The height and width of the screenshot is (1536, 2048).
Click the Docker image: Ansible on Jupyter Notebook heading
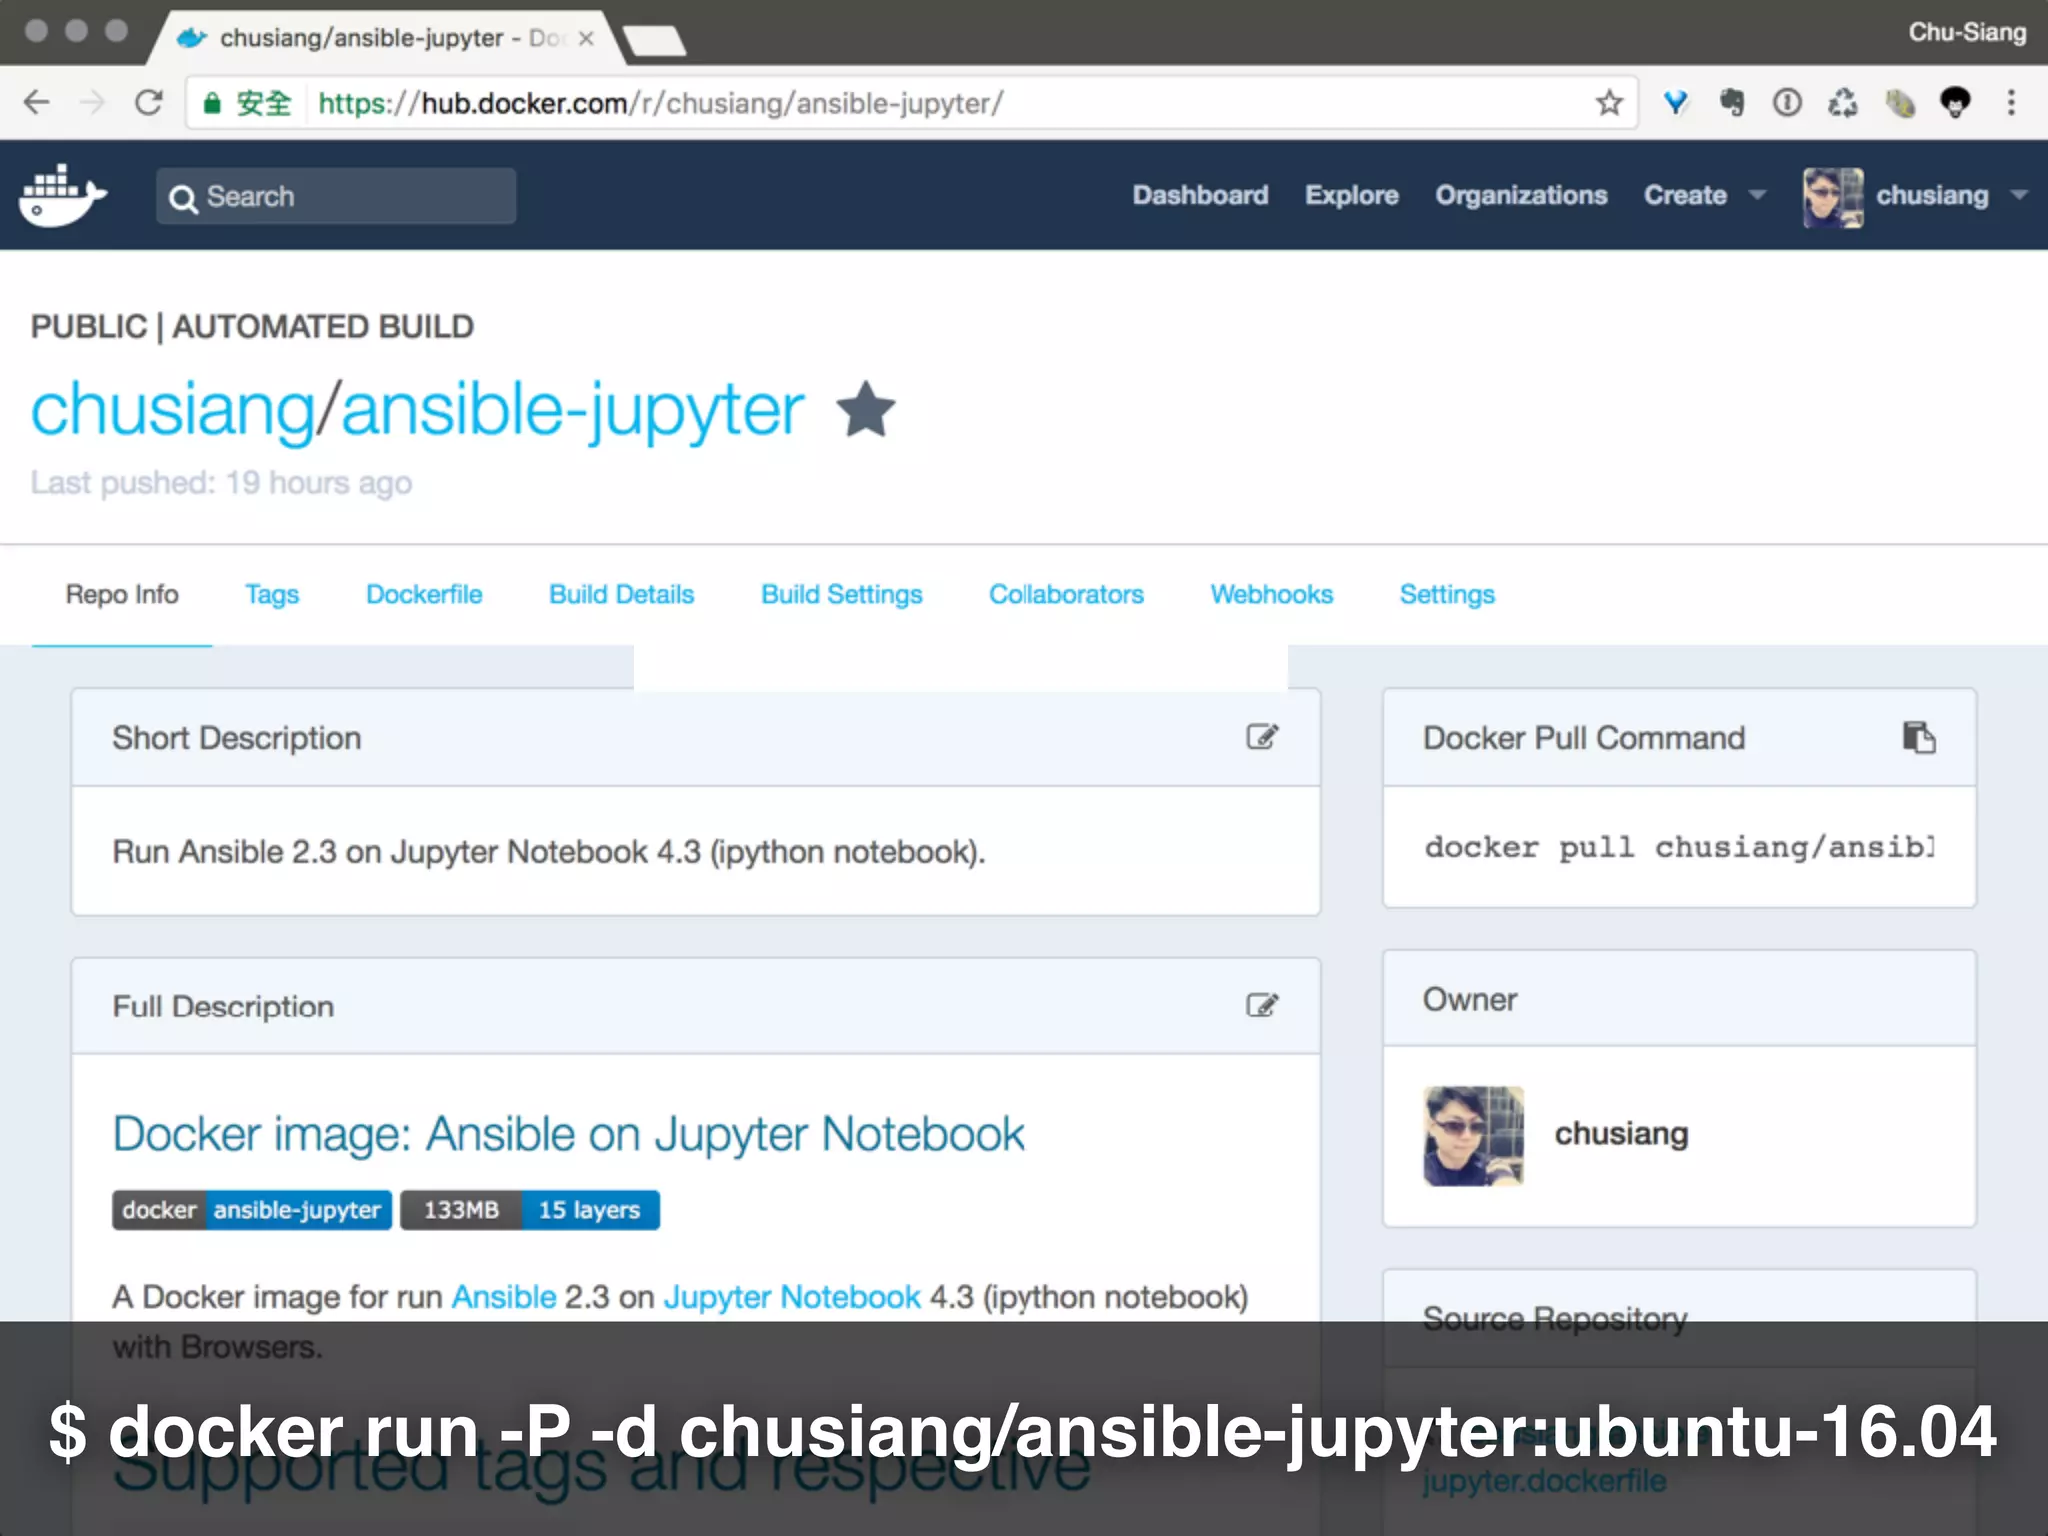click(x=568, y=1134)
